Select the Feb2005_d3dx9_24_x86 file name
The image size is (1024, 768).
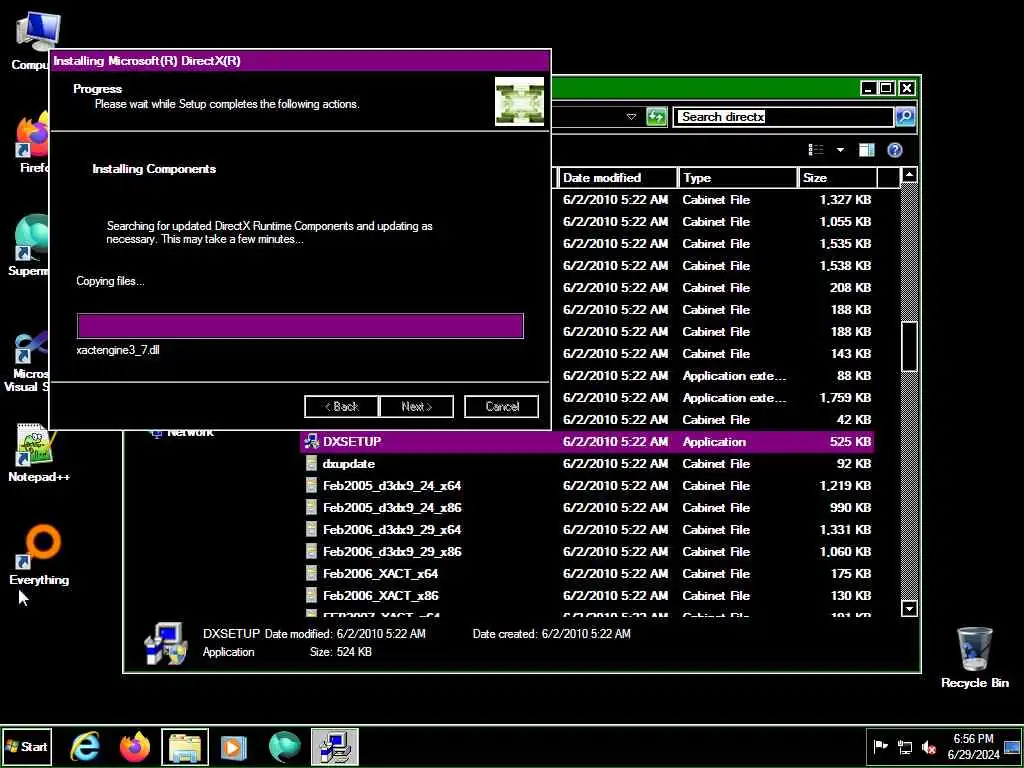point(392,507)
